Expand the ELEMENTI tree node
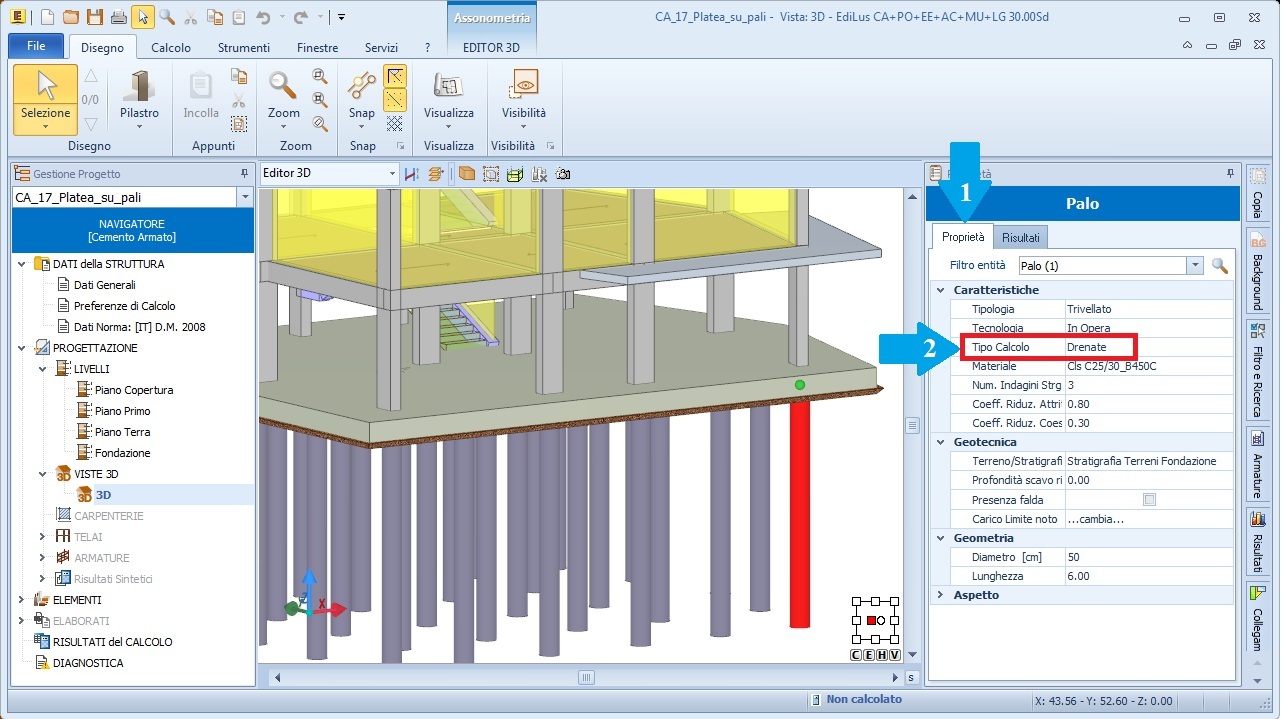Screen dimensions: 1281x719 21,600
